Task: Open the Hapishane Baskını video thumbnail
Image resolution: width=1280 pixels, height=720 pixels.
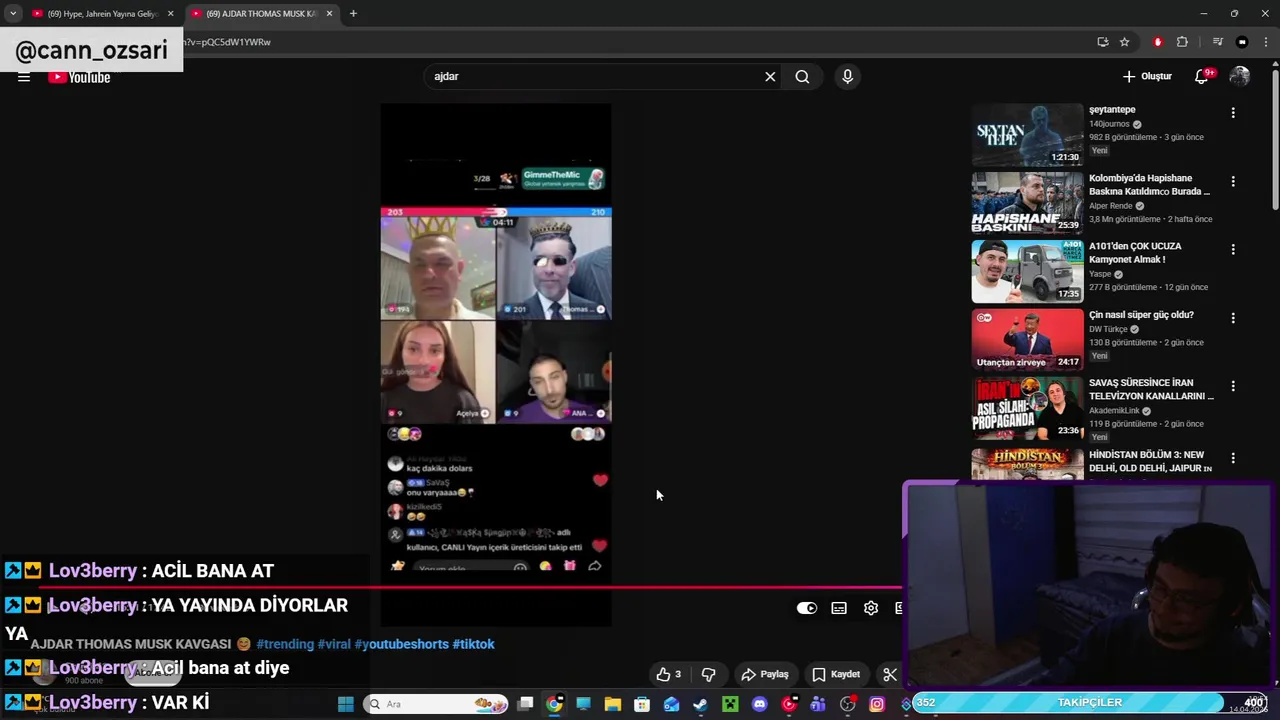Action: point(1027,203)
